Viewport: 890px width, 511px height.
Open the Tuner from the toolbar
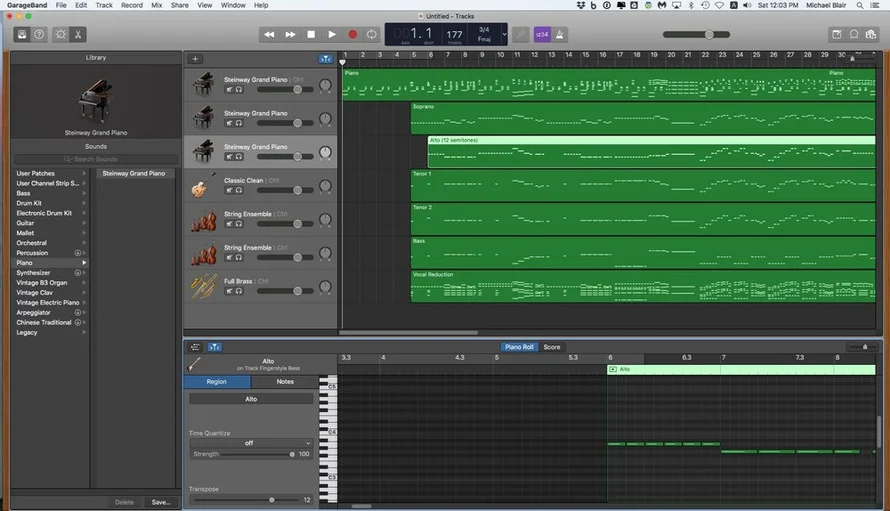(520, 35)
